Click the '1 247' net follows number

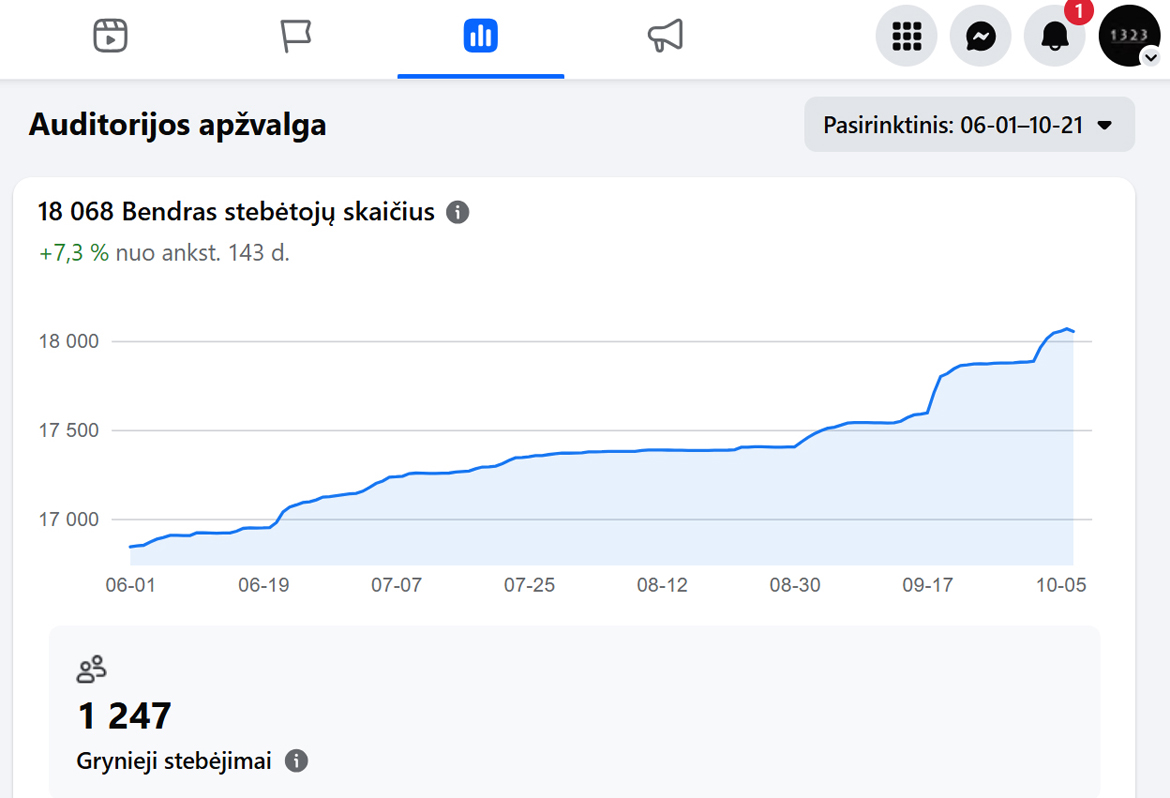(125, 716)
